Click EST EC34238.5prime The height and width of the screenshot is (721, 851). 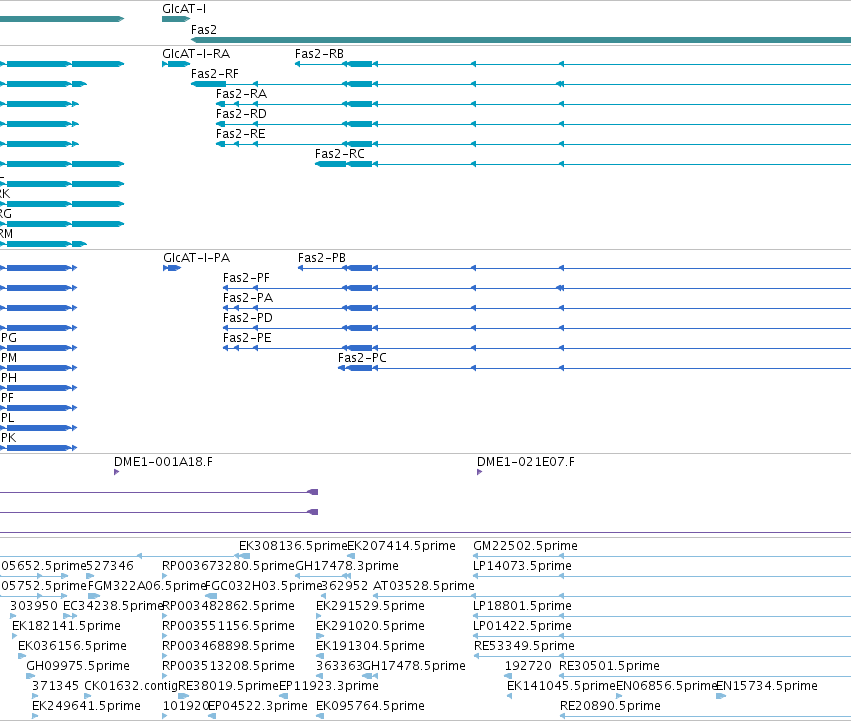[x=113, y=606]
